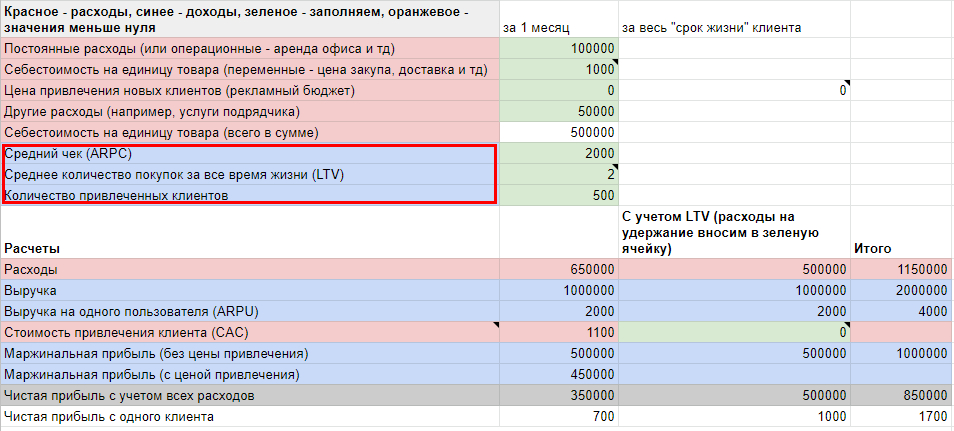
Task: Click the green cell containing 1000 in Себестоимость row
Action: [x=559, y=69]
